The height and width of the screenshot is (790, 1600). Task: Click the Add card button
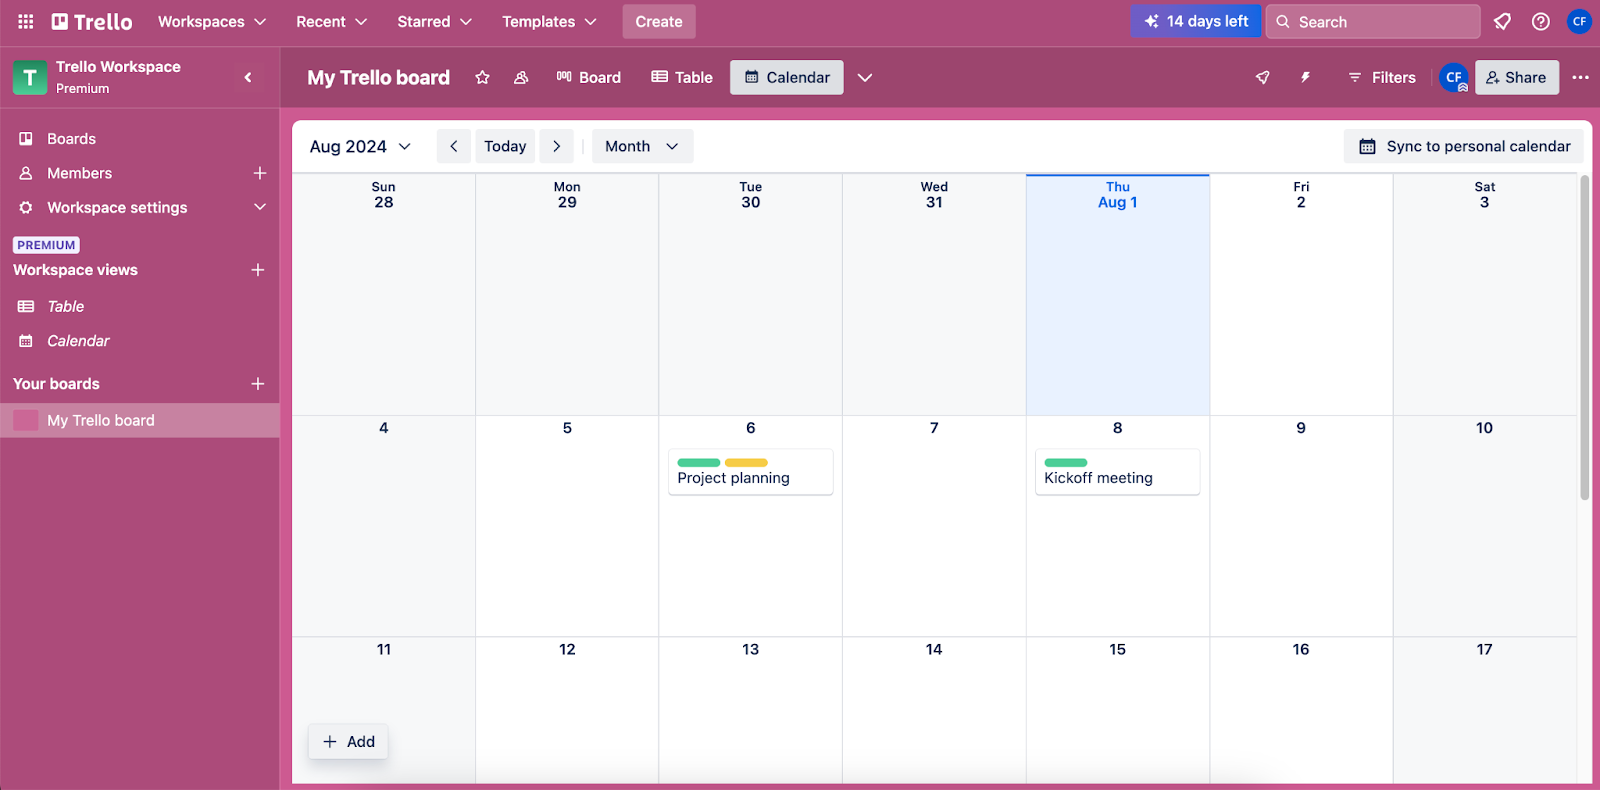(x=348, y=742)
